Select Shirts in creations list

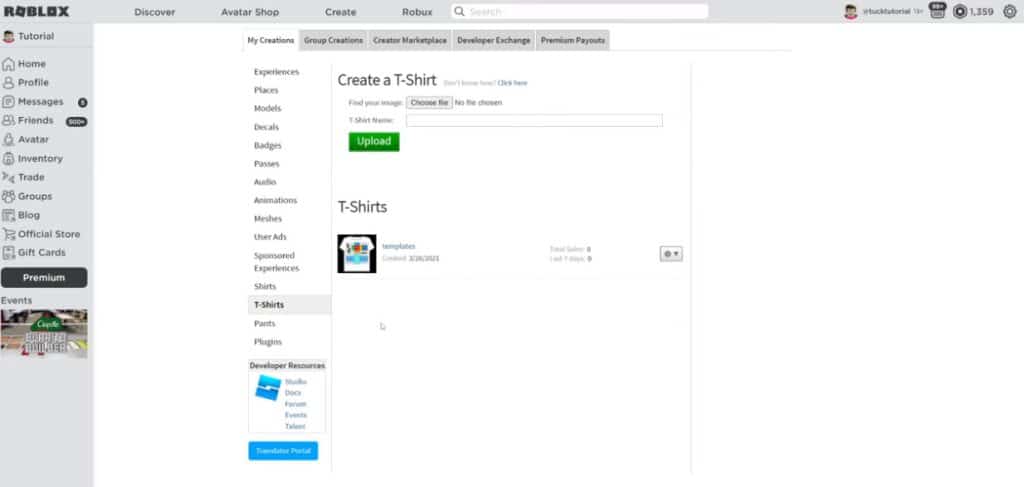pyautogui.click(x=265, y=287)
